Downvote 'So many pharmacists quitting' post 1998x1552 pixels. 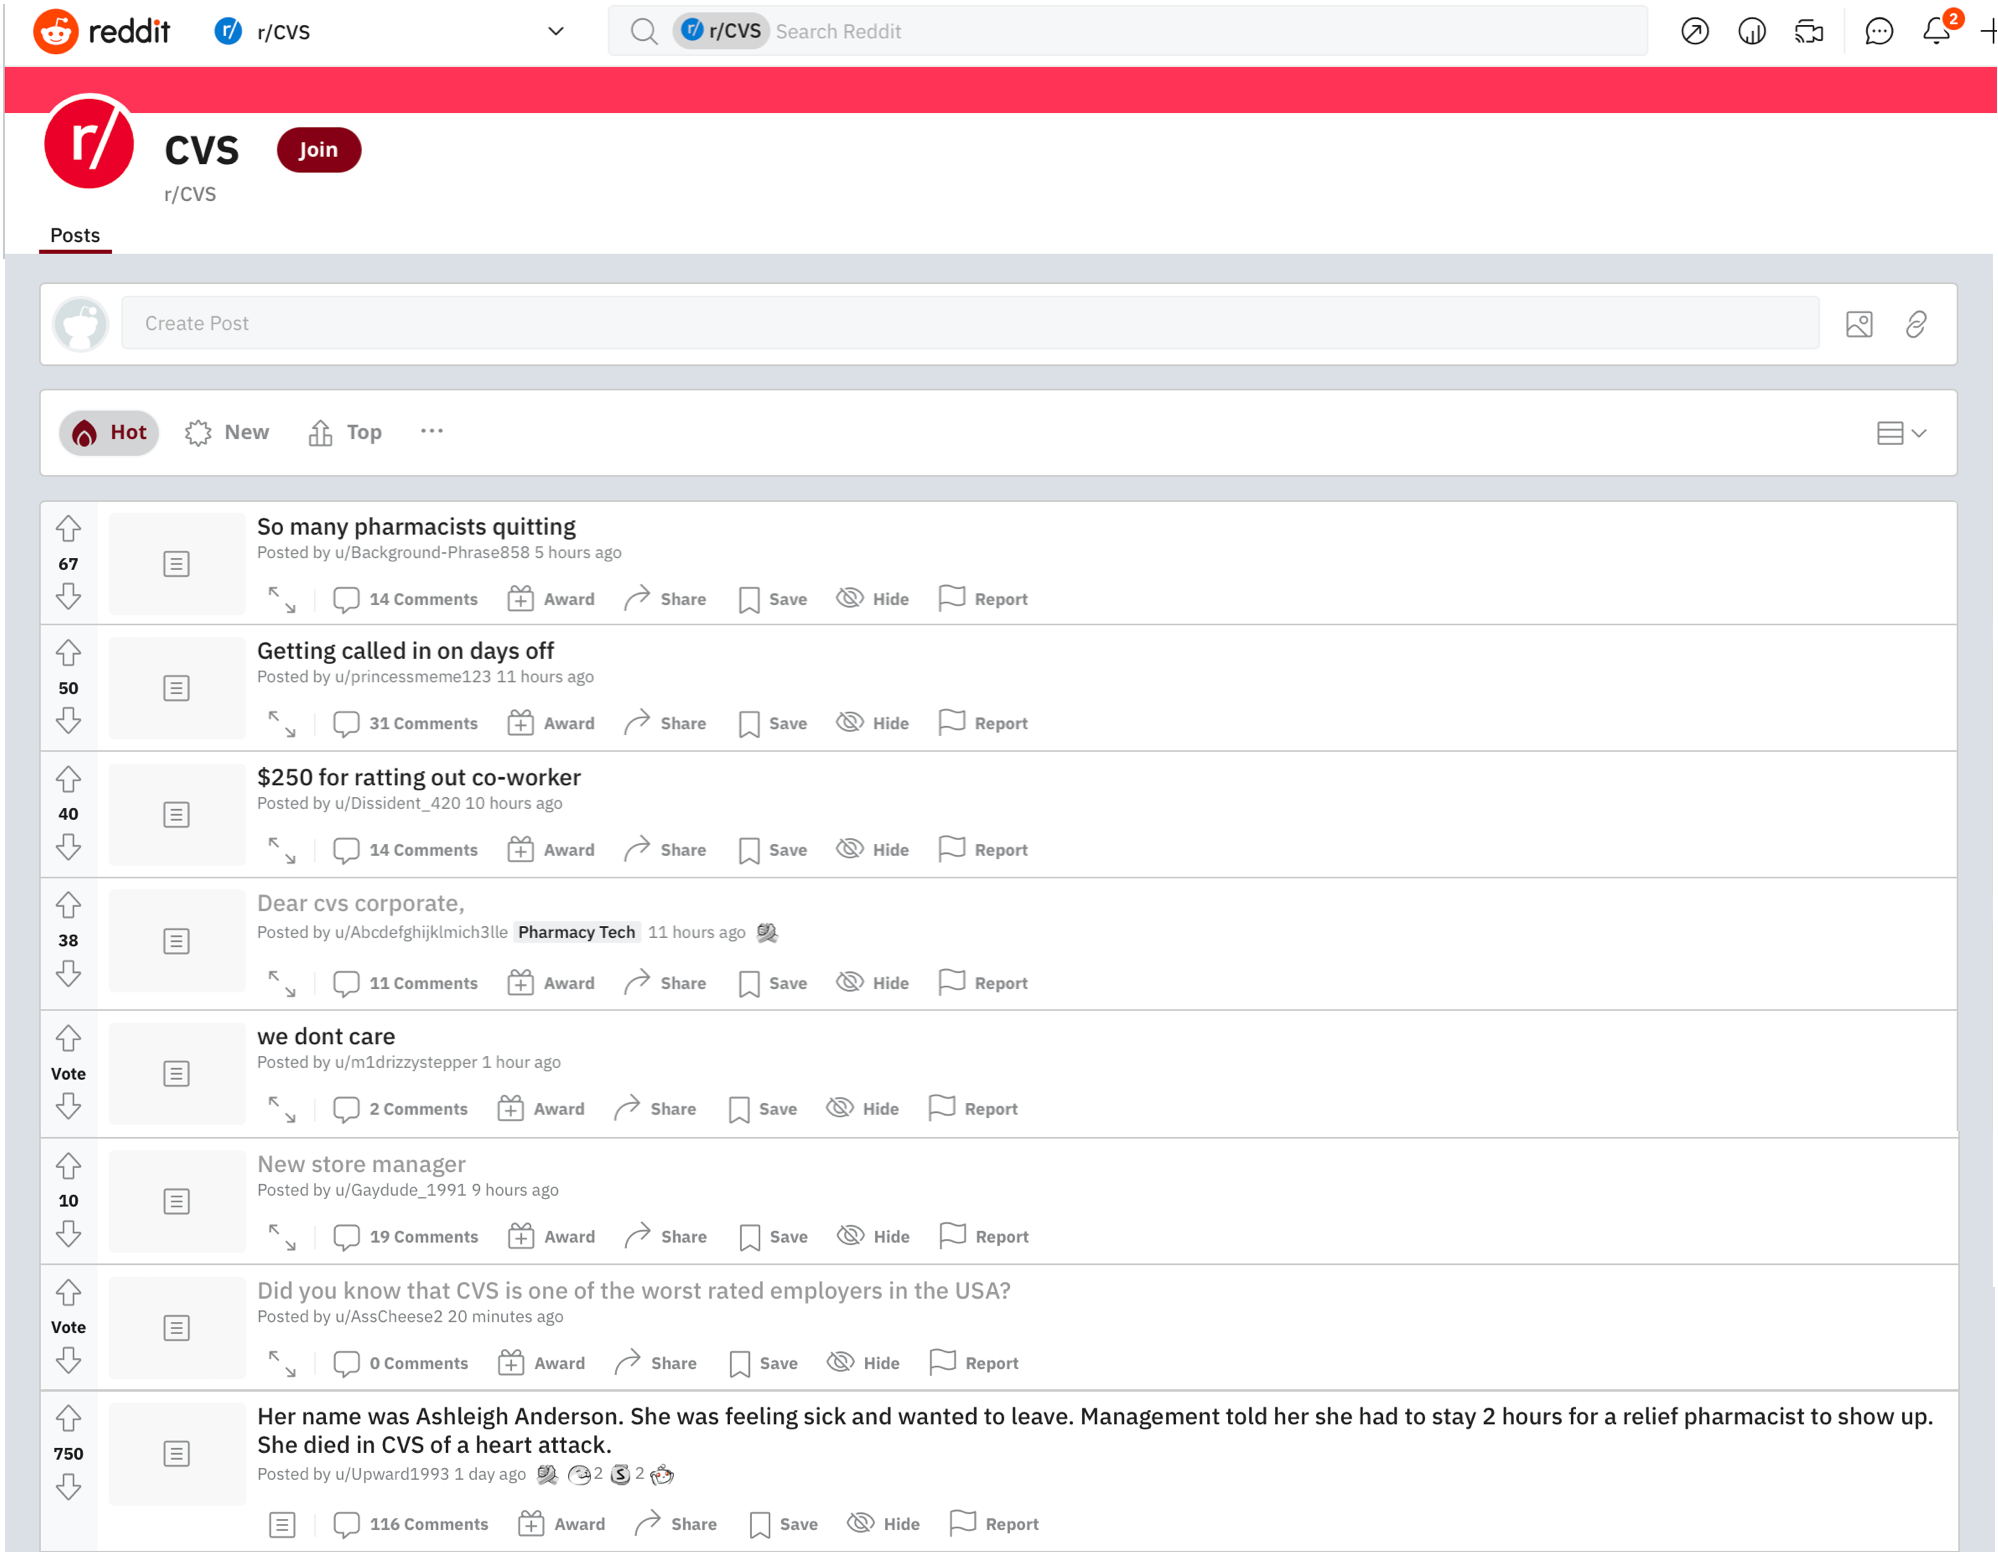pyautogui.click(x=68, y=597)
